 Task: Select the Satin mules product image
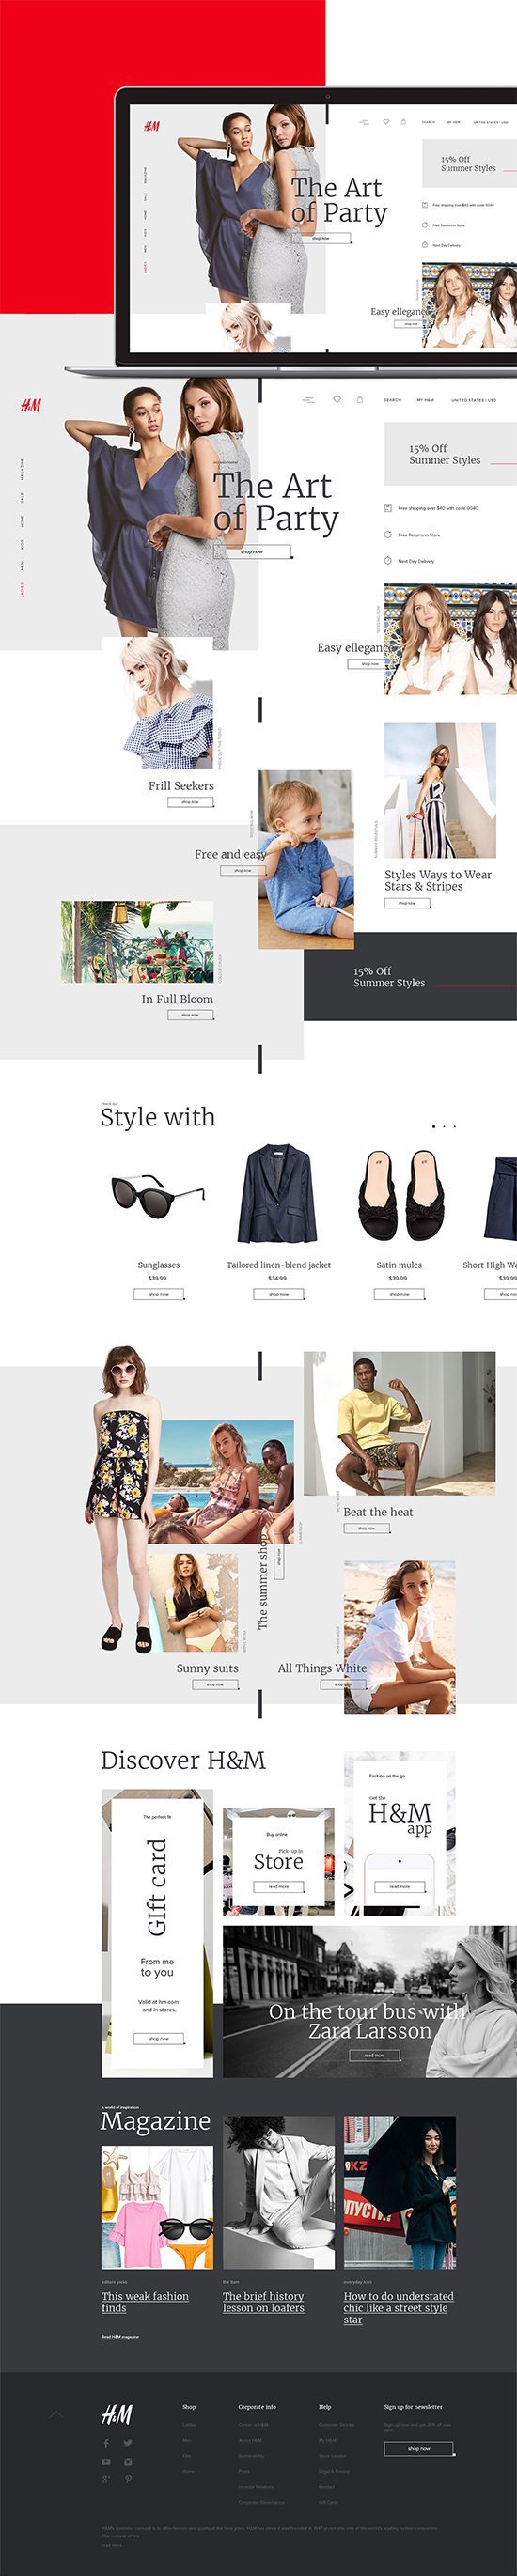tap(399, 1196)
